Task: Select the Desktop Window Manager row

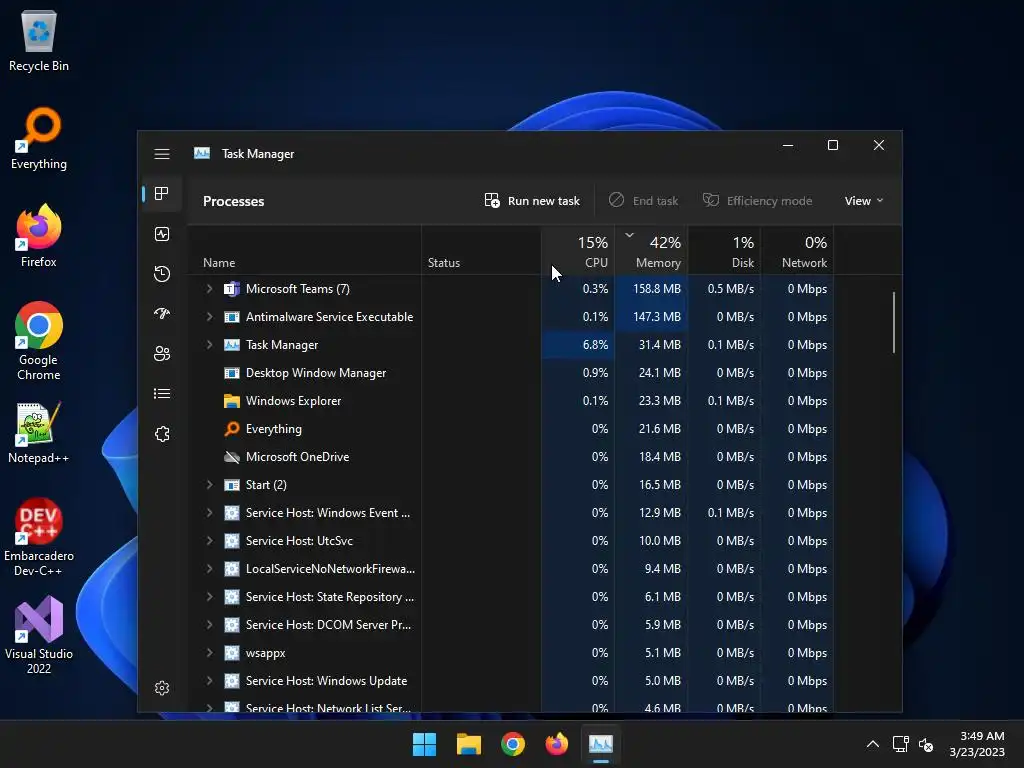Action: pyautogui.click(x=511, y=373)
